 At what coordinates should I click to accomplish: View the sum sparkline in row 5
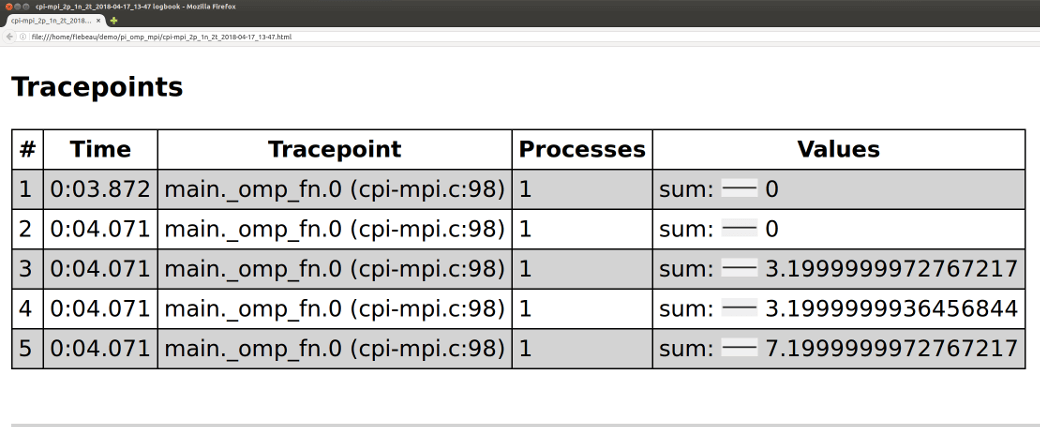tap(739, 348)
